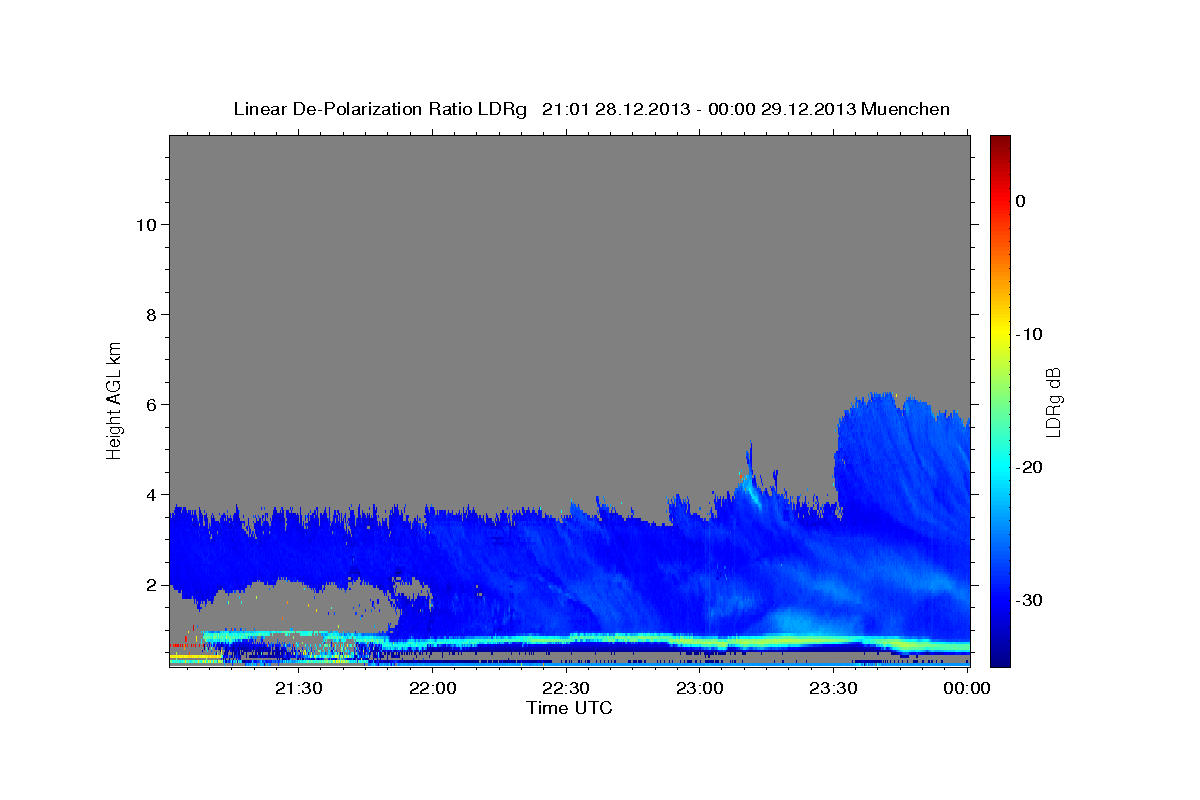Click the colorbar value -30 label
This screenshot has width=1200, height=800.
coord(1030,600)
